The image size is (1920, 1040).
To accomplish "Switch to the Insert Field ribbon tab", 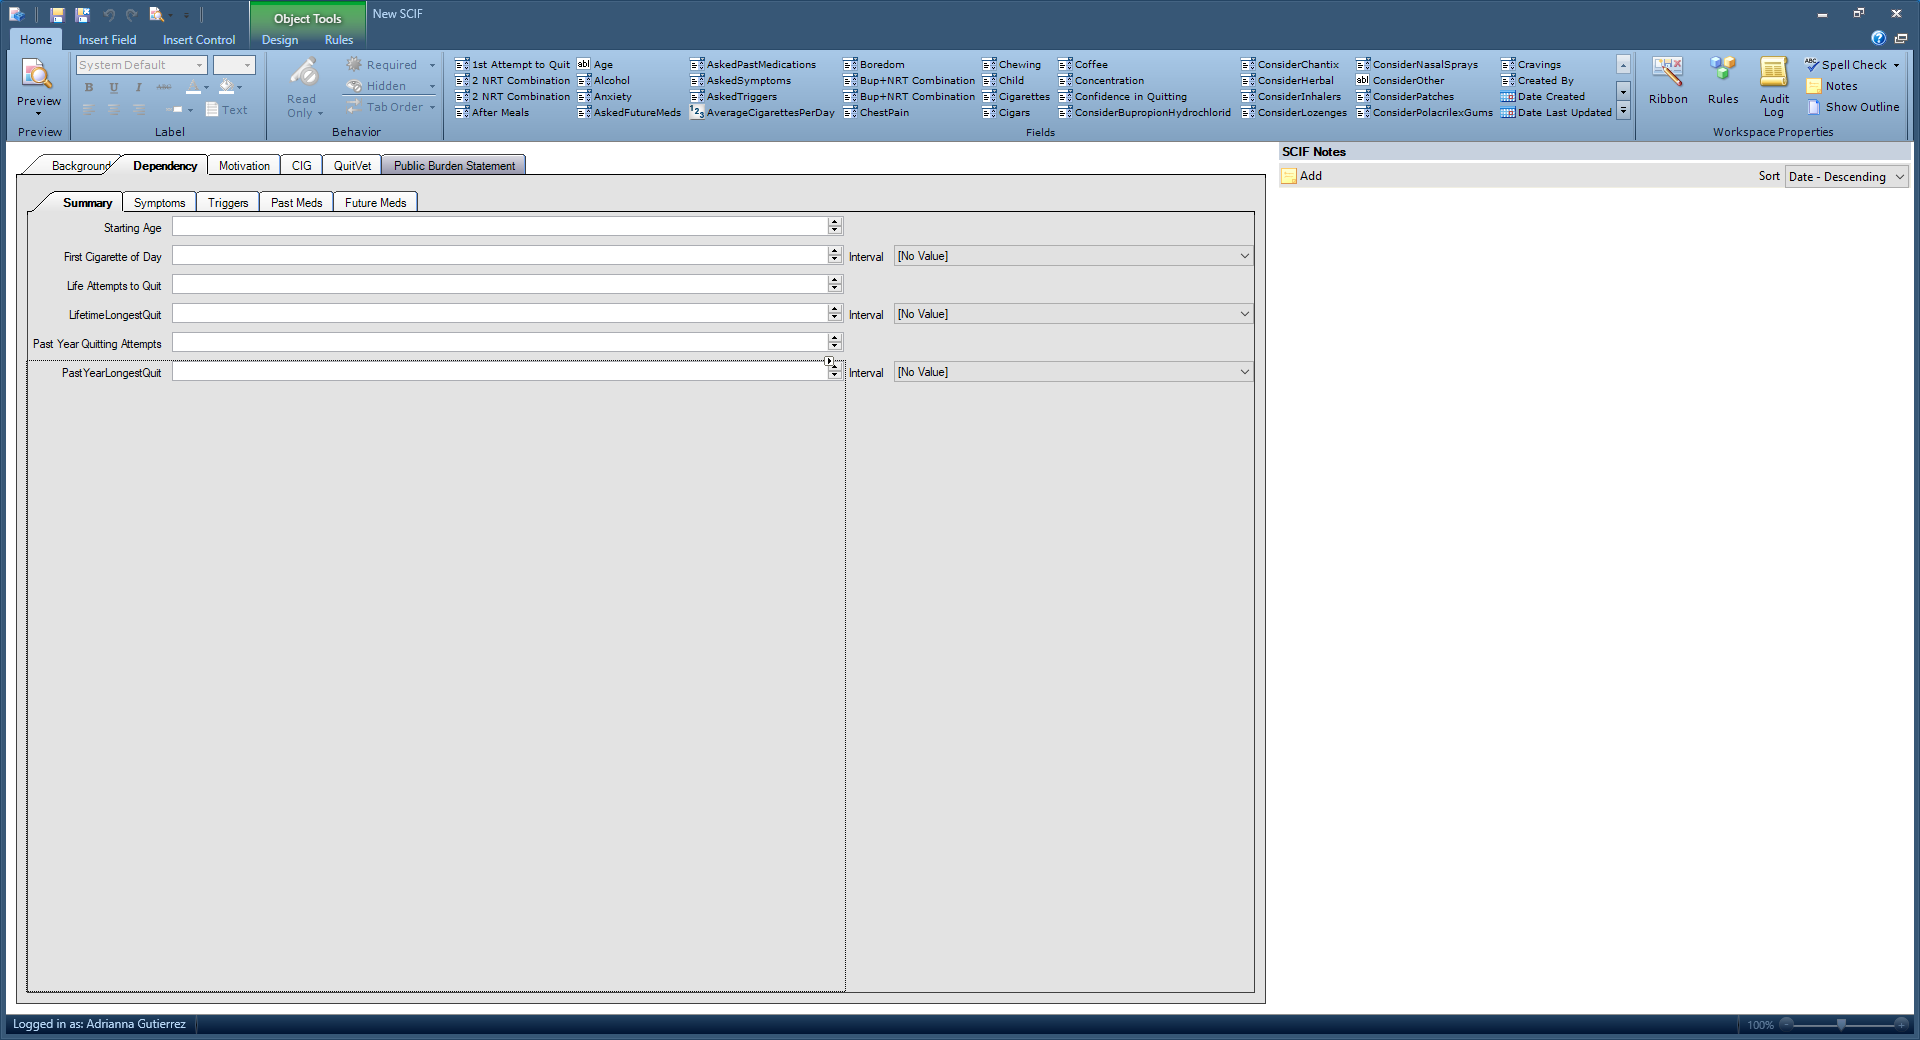I will click(107, 40).
